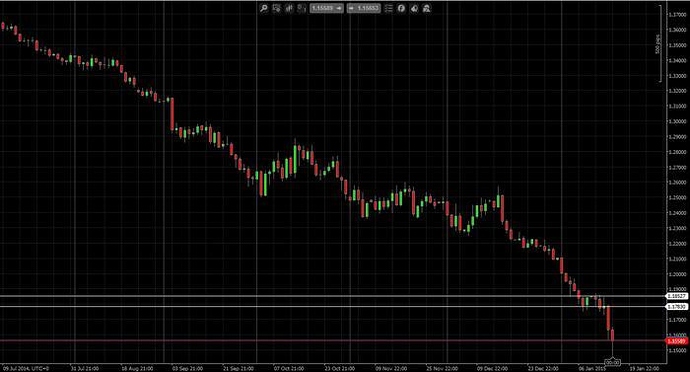Click the 1.25000 price axis label
The width and height of the screenshot is (690, 372).
tap(677, 198)
